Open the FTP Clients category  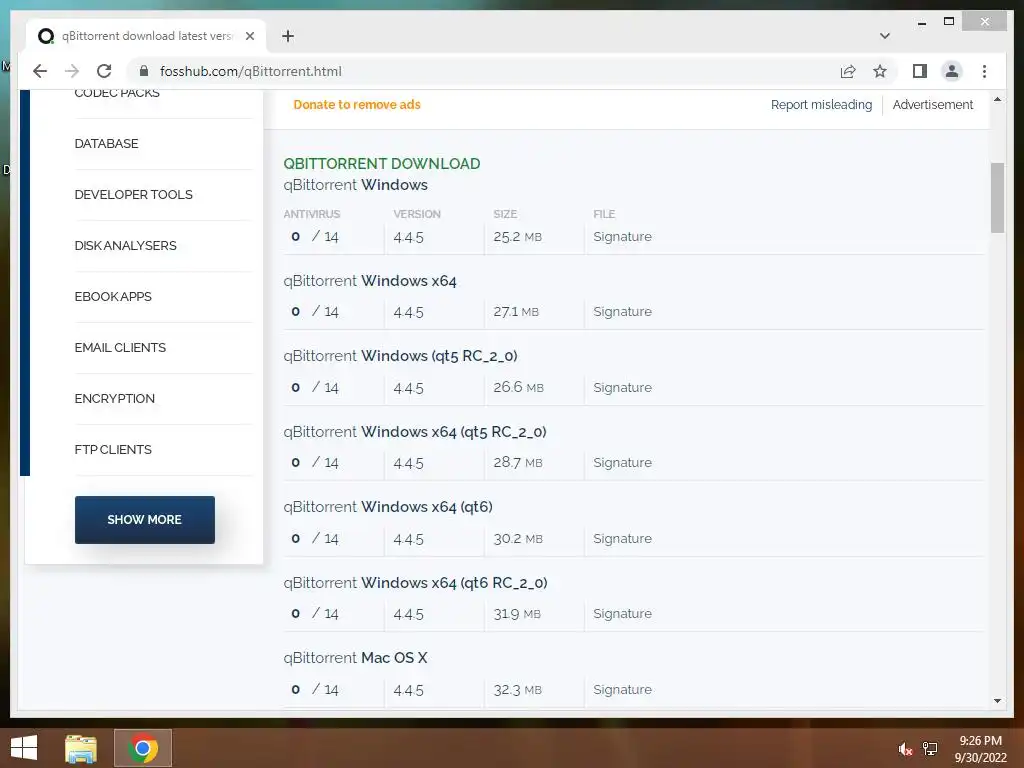point(113,449)
